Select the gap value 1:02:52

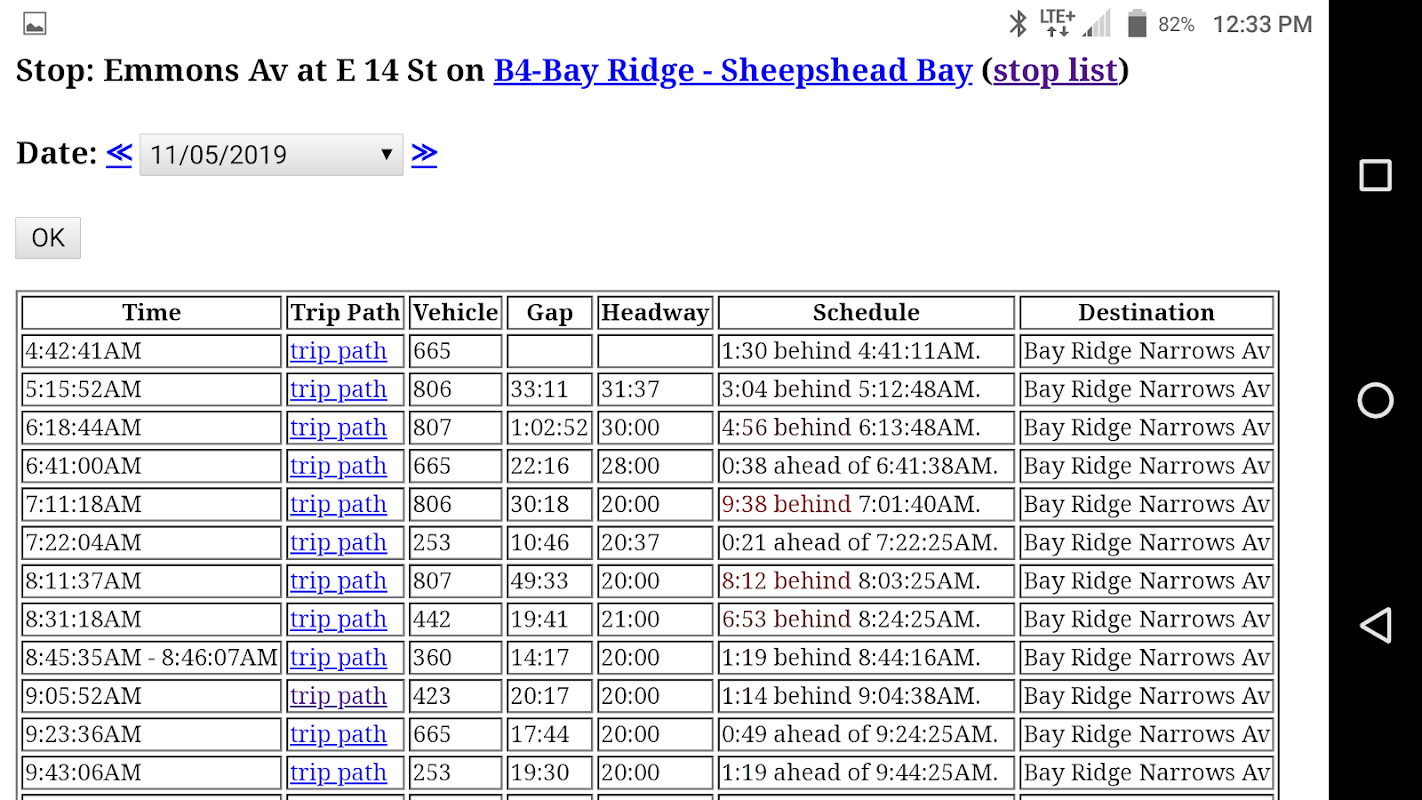[550, 428]
